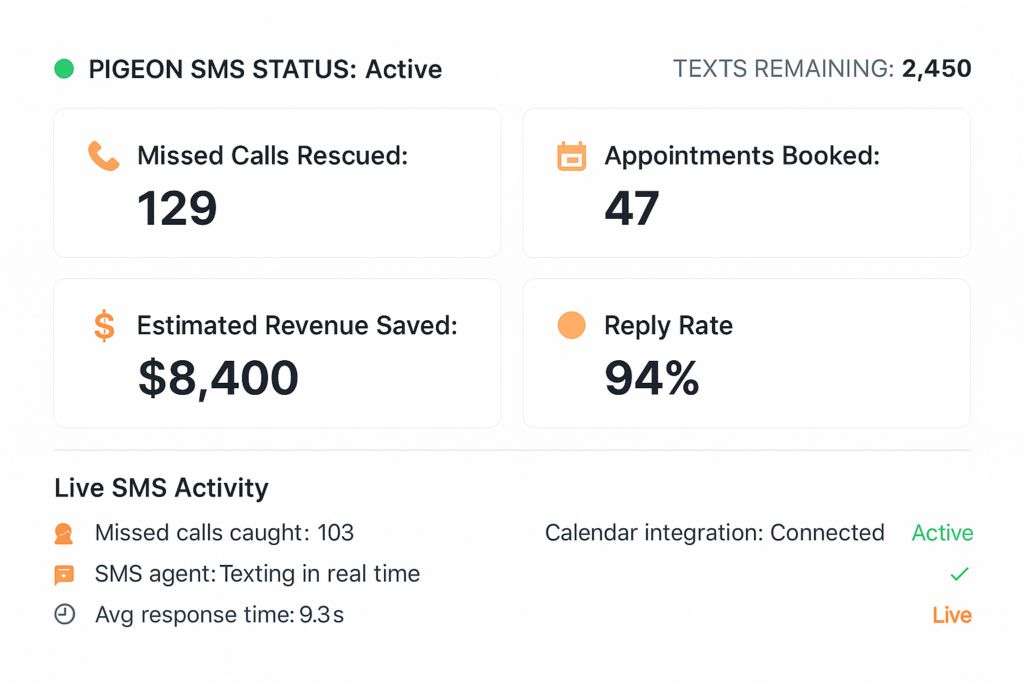The image size is (1024, 683).
Task: Click the orange calendar icon
Action: pos(571,156)
